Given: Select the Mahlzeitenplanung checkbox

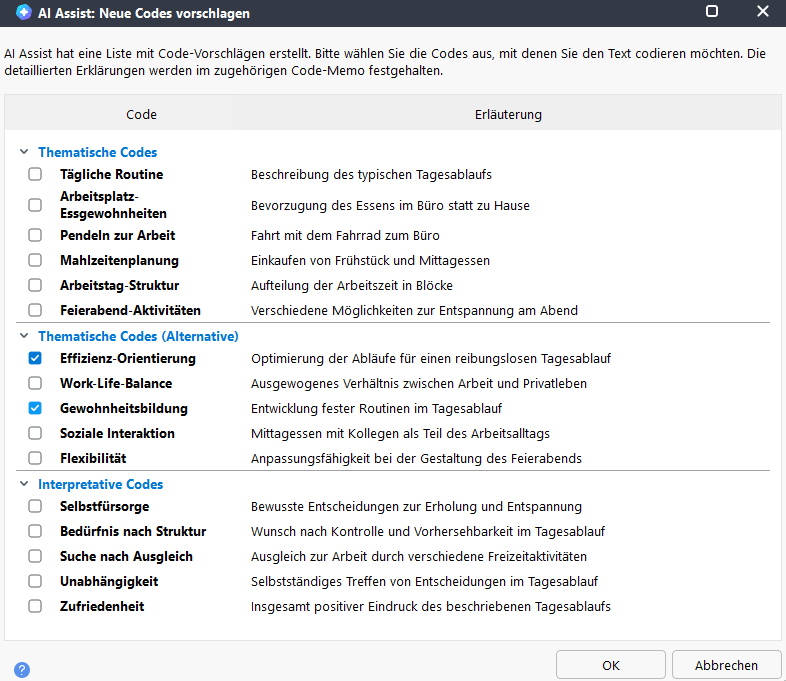Looking at the screenshot, I should [35, 260].
